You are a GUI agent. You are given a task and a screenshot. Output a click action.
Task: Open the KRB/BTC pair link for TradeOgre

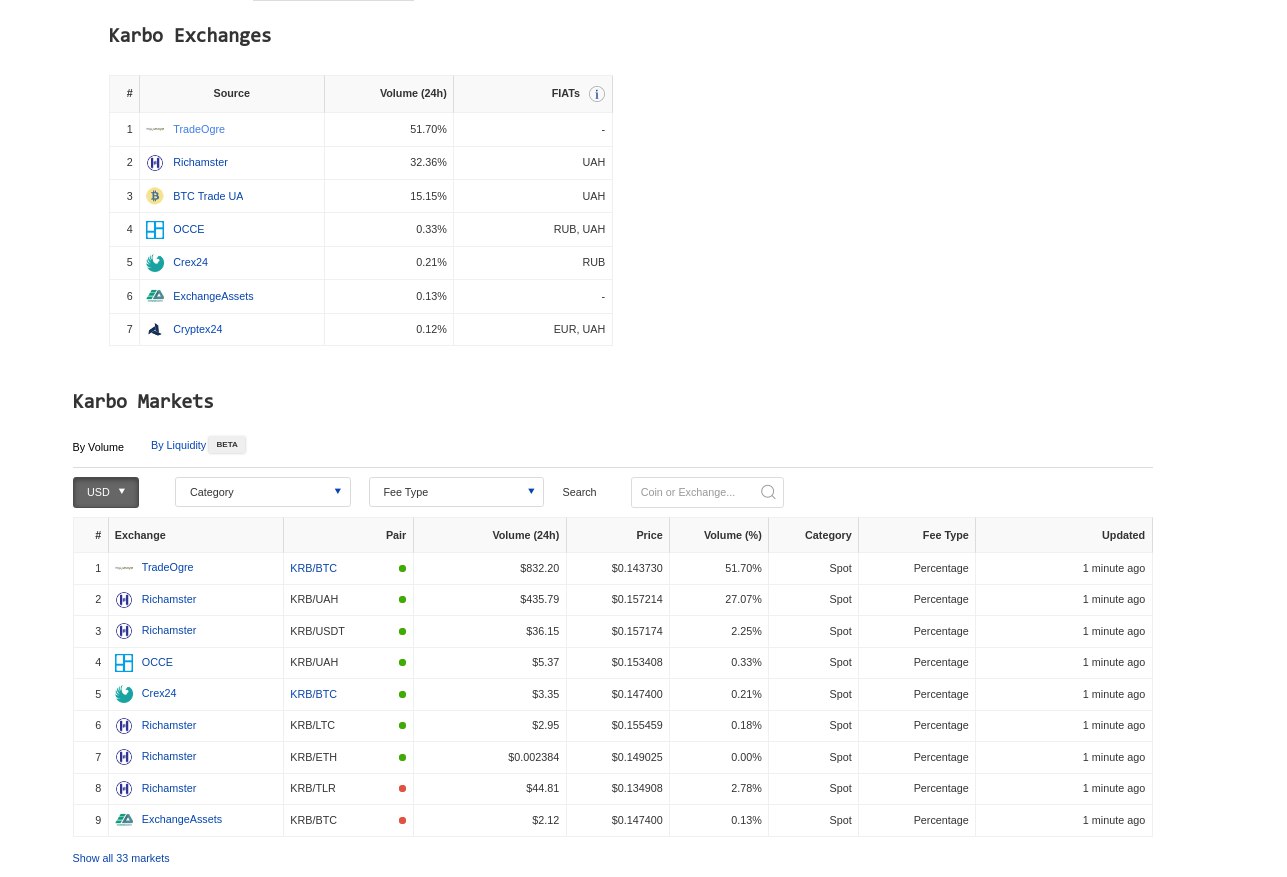click(x=314, y=568)
